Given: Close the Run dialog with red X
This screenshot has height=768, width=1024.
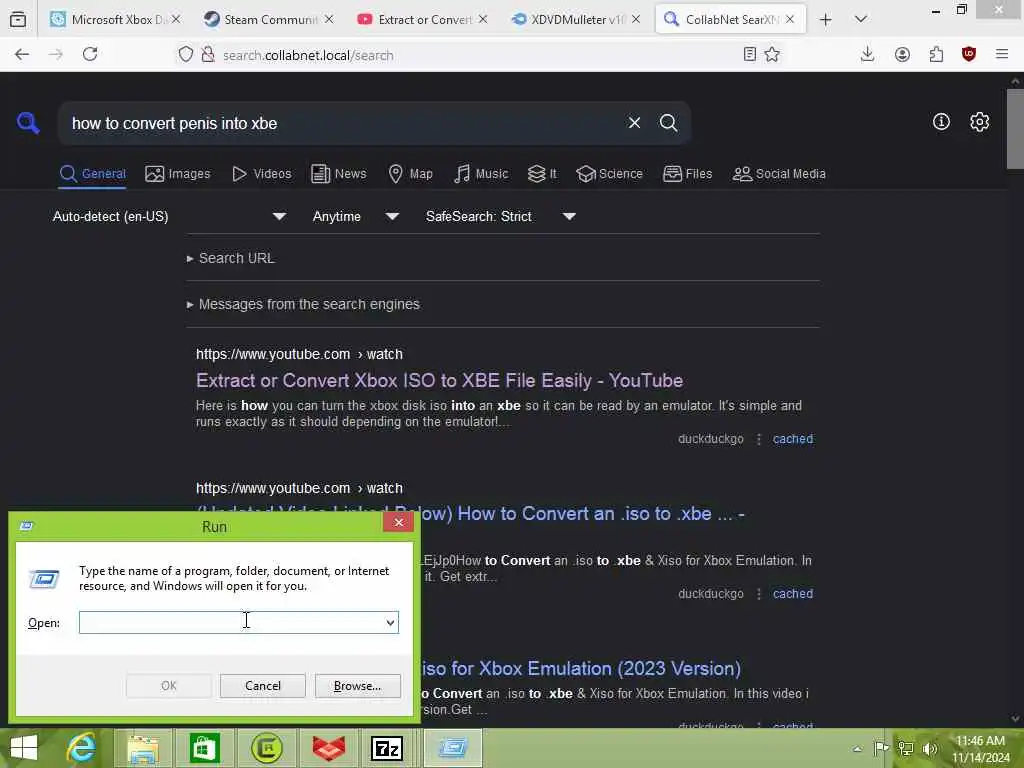Looking at the screenshot, I should (x=398, y=522).
